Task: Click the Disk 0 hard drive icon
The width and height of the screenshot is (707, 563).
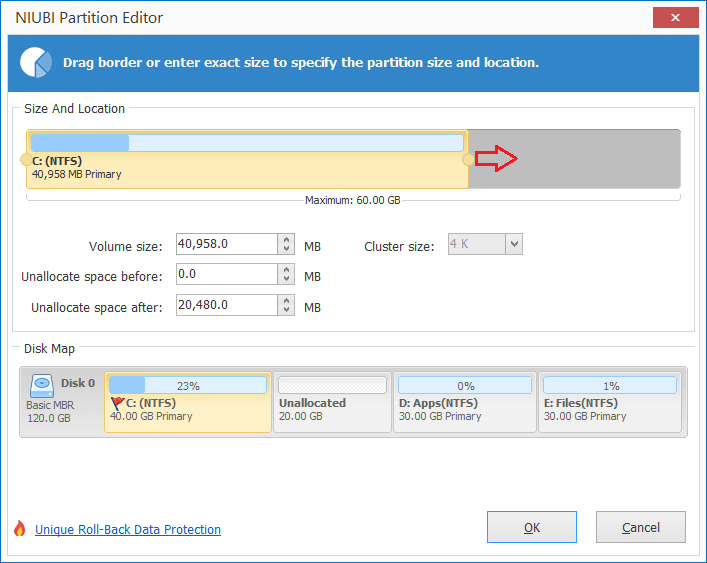Action: [x=42, y=386]
